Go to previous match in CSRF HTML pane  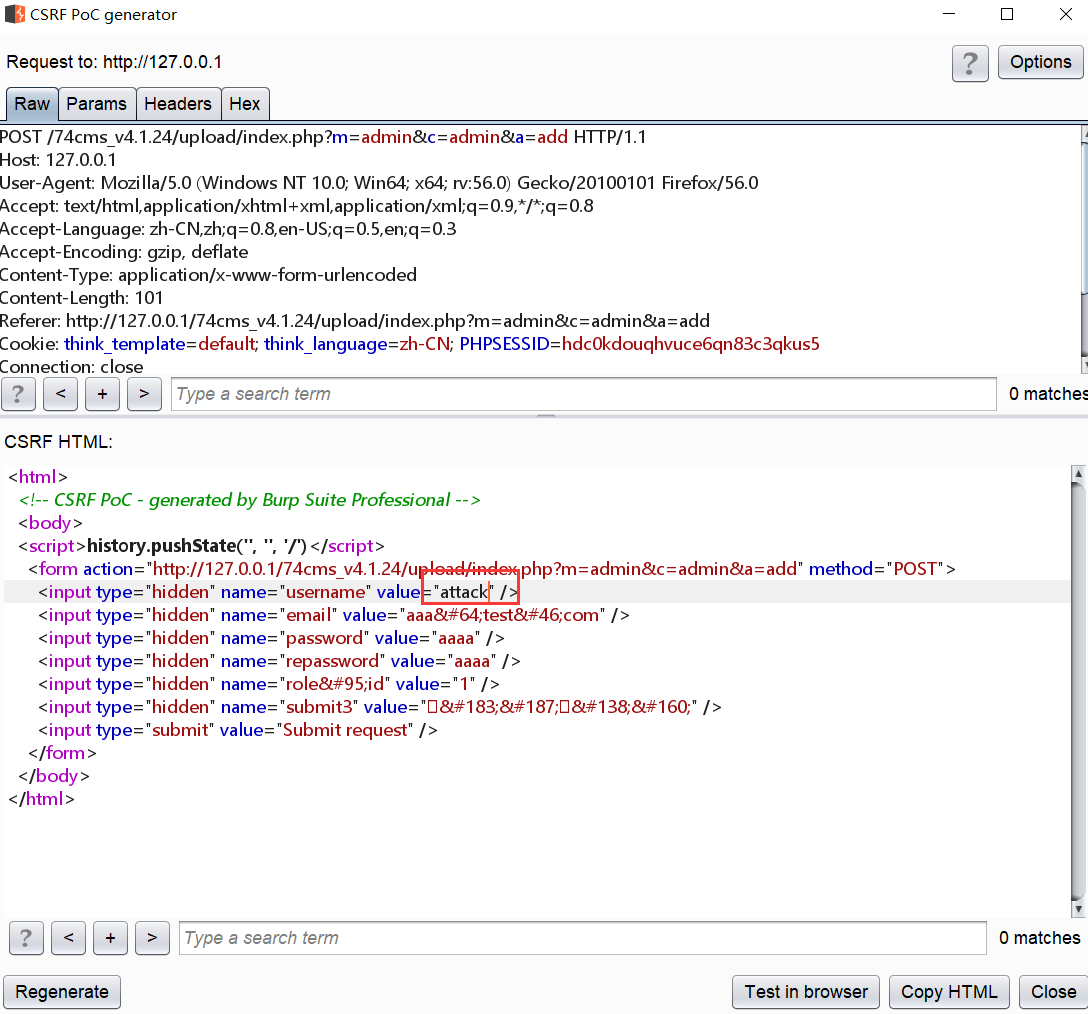[69, 938]
